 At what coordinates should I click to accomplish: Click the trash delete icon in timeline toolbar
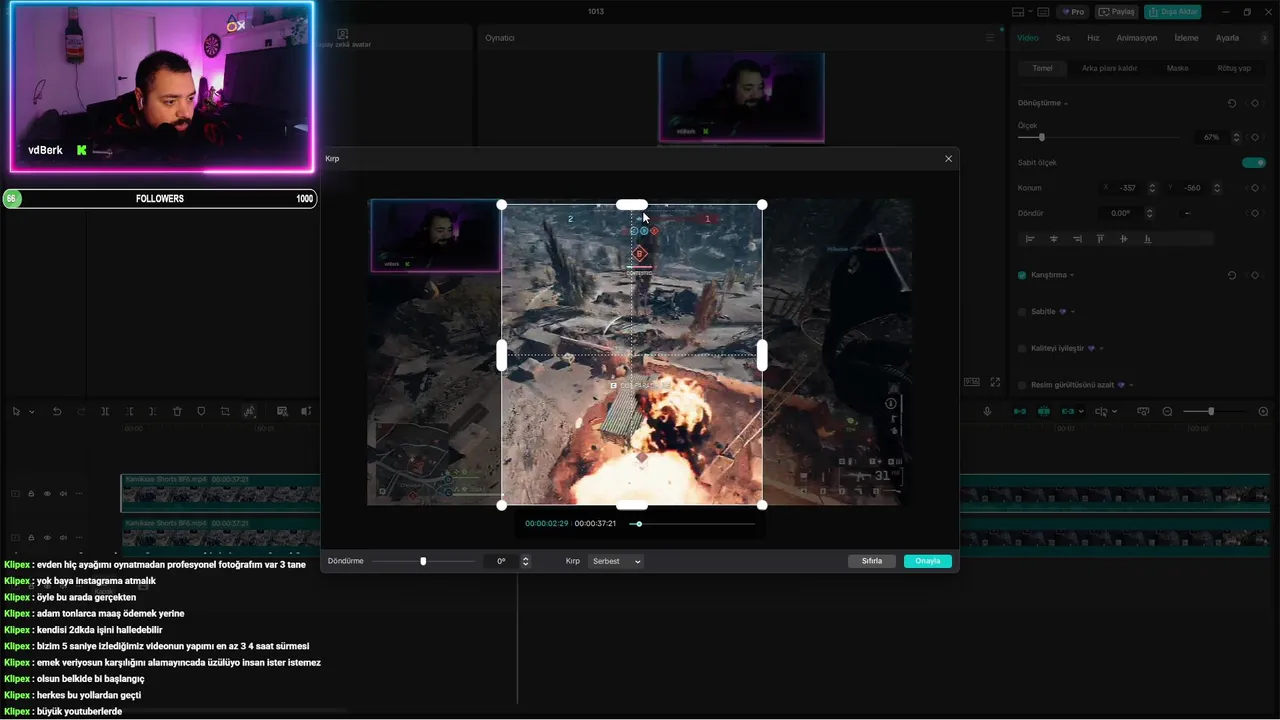click(x=177, y=411)
